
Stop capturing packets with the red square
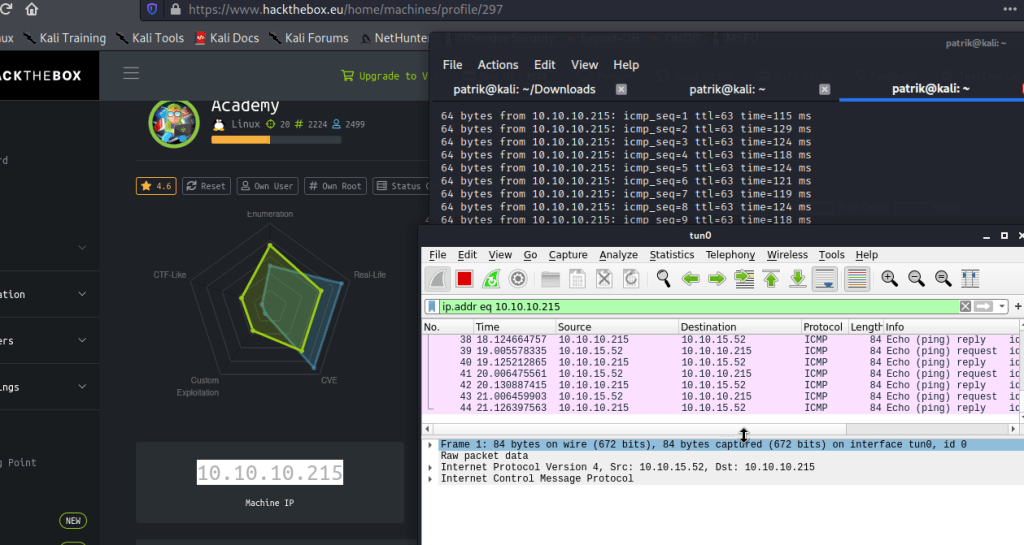click(464, 279)
